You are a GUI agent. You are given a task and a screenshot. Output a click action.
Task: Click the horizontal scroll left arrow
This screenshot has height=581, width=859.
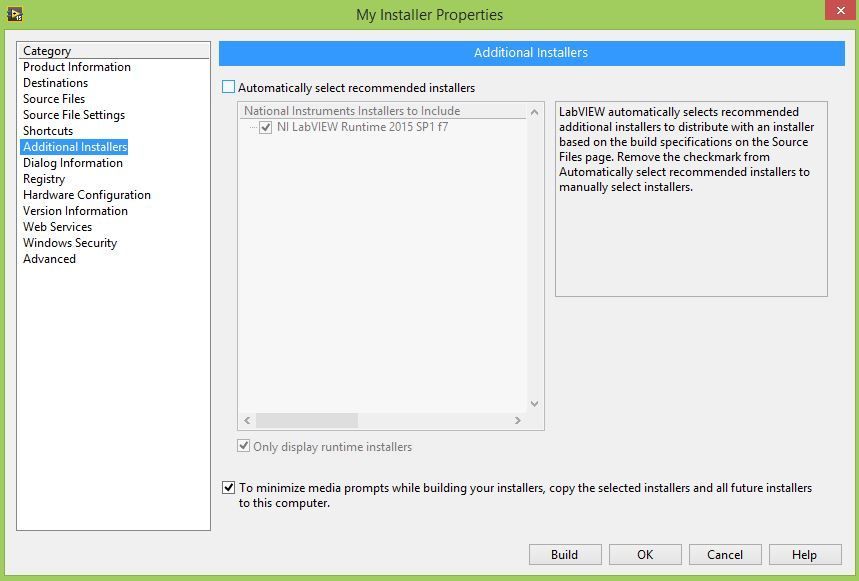coord(248,421)
